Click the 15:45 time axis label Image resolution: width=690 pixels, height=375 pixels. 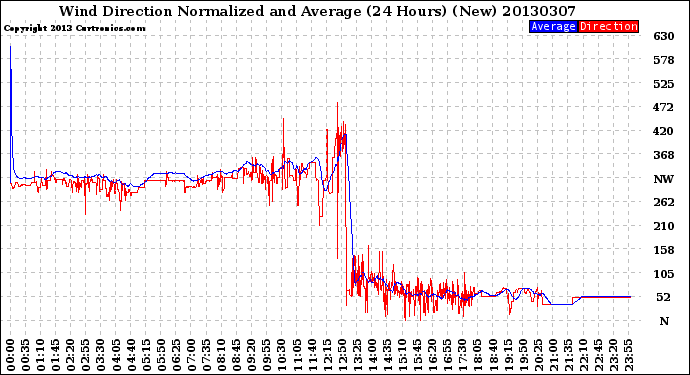(418, 355)
